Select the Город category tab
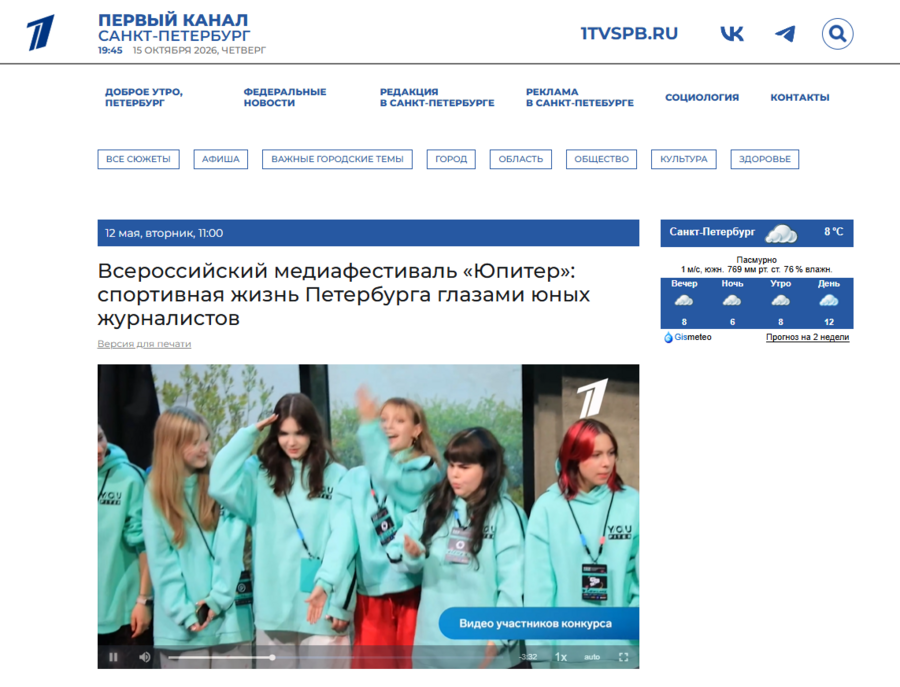 (451, 159)
